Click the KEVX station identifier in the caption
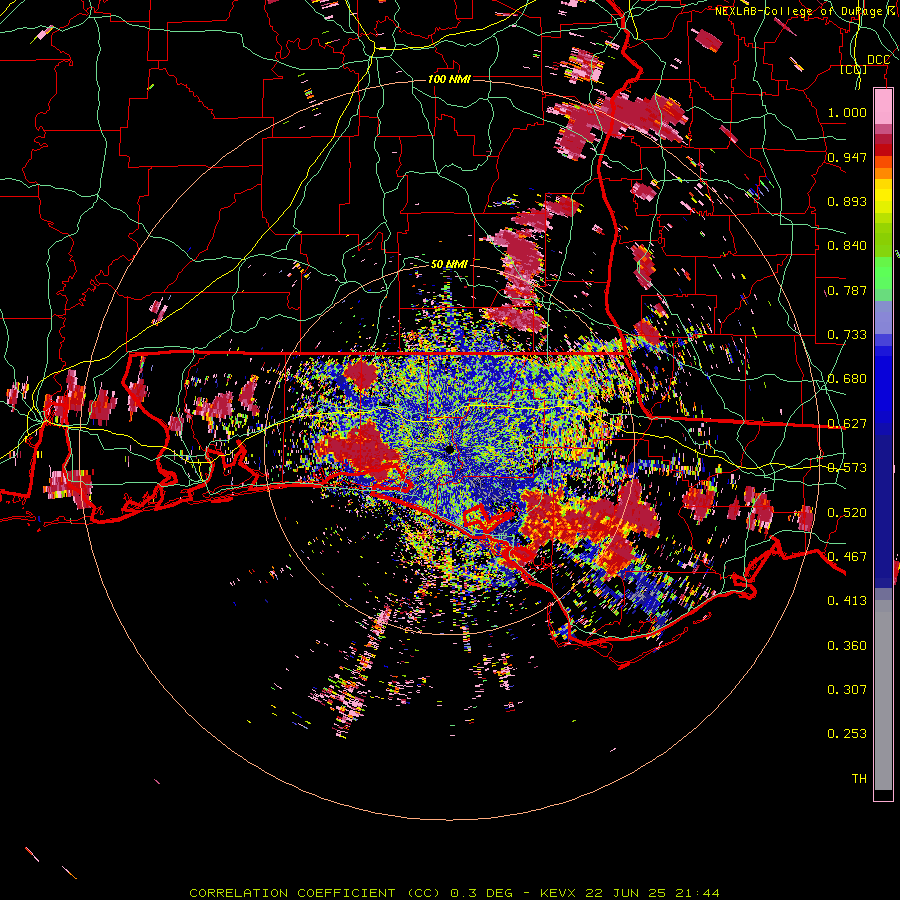Screen dimensions: 900x900 559,893
